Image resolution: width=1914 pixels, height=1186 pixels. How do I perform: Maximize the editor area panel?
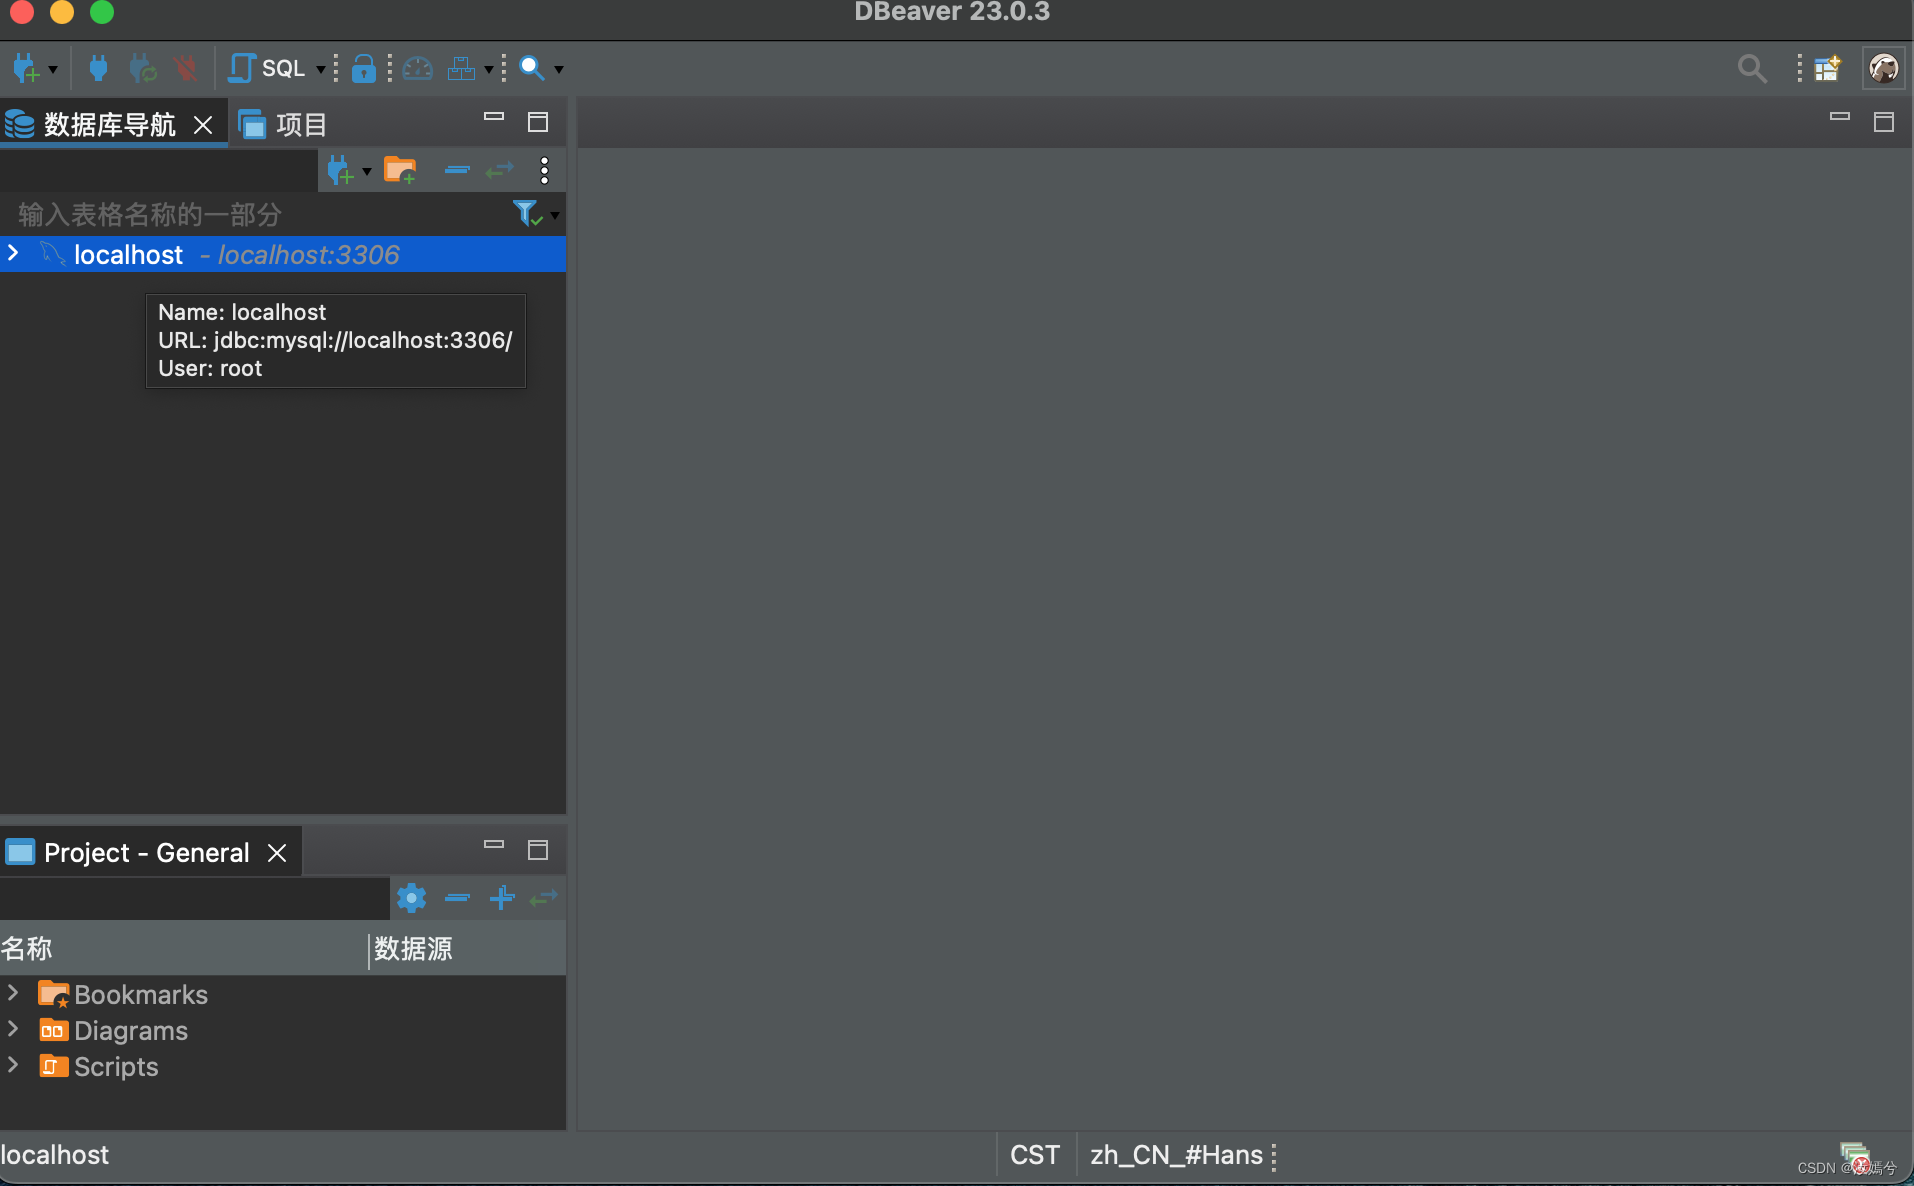click(1884, 122)
